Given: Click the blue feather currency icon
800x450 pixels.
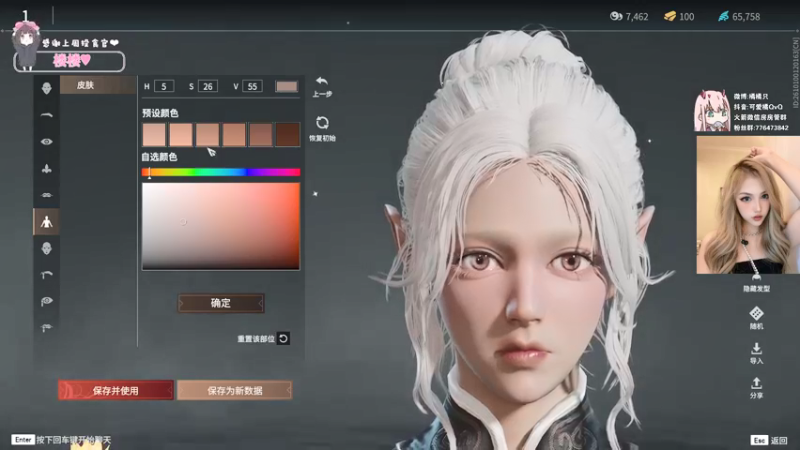Looking at the screenshot, I should (723, 16).
